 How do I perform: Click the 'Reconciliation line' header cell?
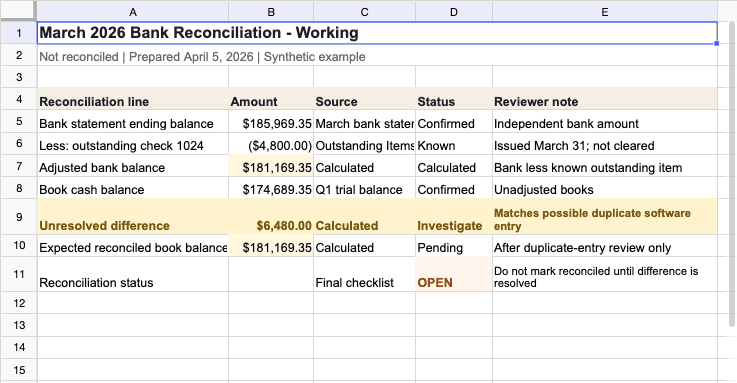click(x=133, y=99)
